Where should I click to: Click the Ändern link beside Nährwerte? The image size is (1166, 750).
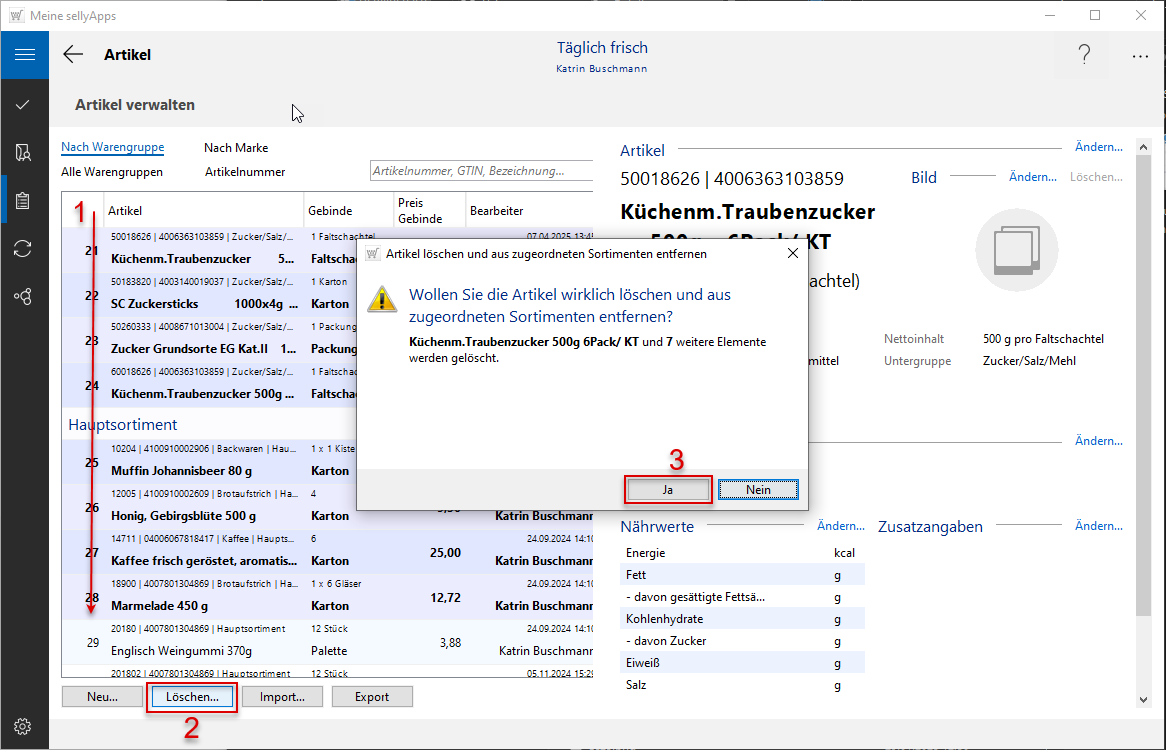(840, 526)
